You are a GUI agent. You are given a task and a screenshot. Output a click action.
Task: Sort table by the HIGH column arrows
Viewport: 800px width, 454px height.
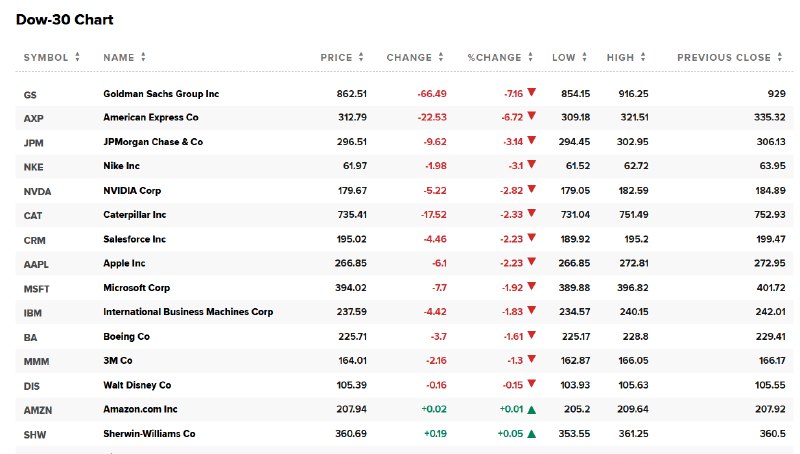click(643, 57)
